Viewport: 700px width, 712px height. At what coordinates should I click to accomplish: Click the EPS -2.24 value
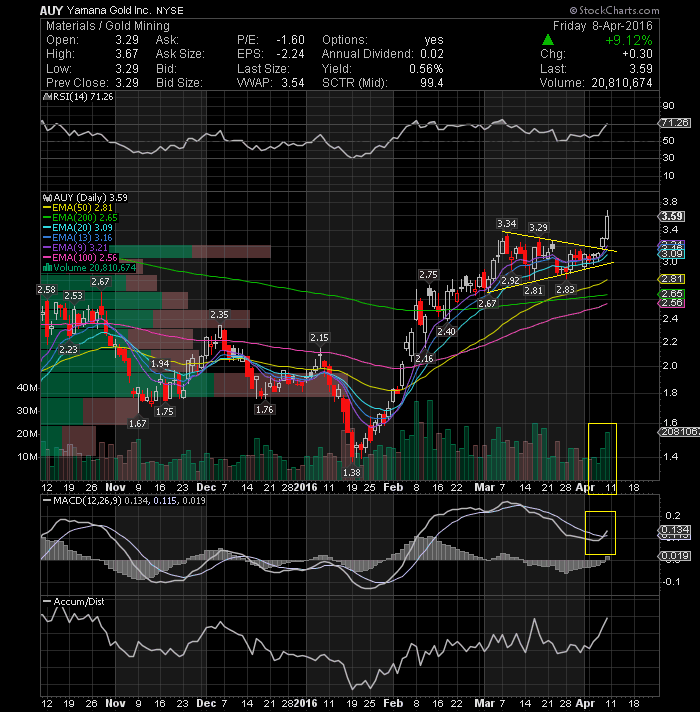(291, 54)
